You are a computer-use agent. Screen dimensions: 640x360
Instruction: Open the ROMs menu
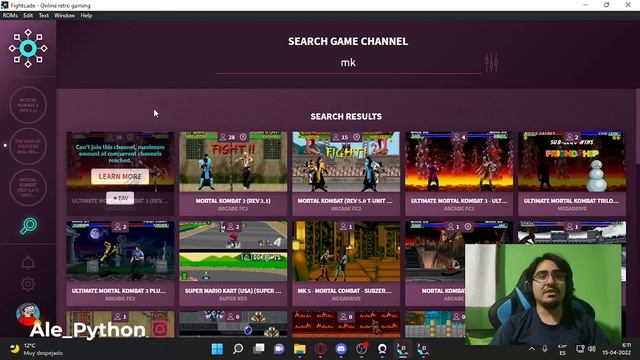pyautogui.click(x=10, y=16)
